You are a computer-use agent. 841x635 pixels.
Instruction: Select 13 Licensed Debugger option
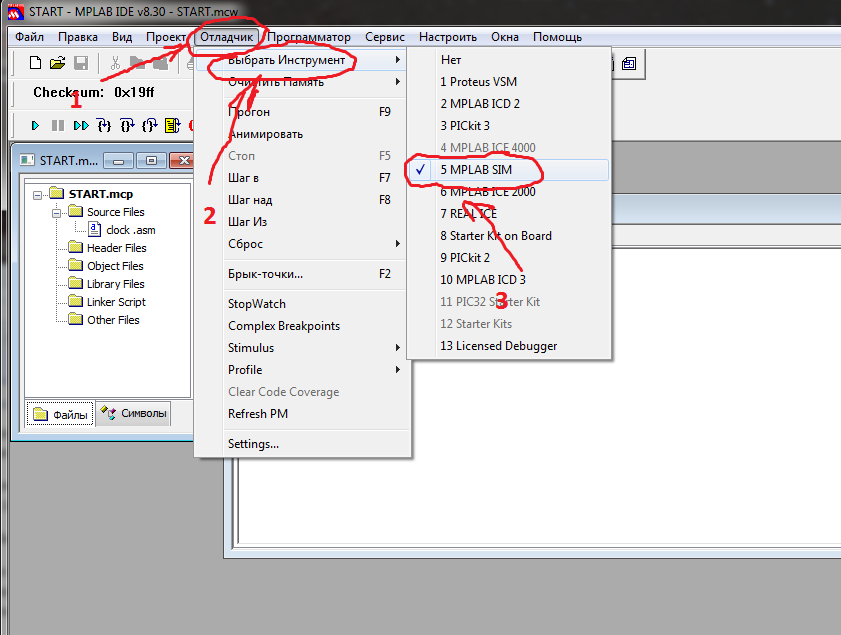tap(507, 346)
